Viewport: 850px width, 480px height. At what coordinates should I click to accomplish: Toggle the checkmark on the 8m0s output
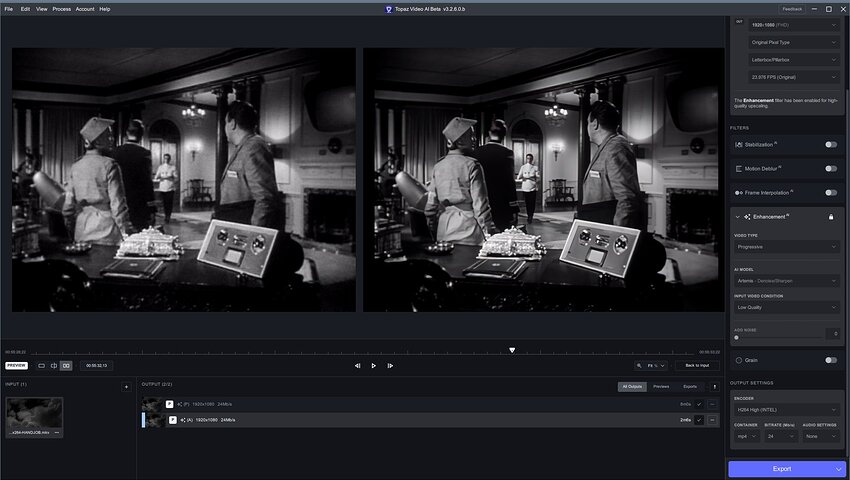click(699, 404)
